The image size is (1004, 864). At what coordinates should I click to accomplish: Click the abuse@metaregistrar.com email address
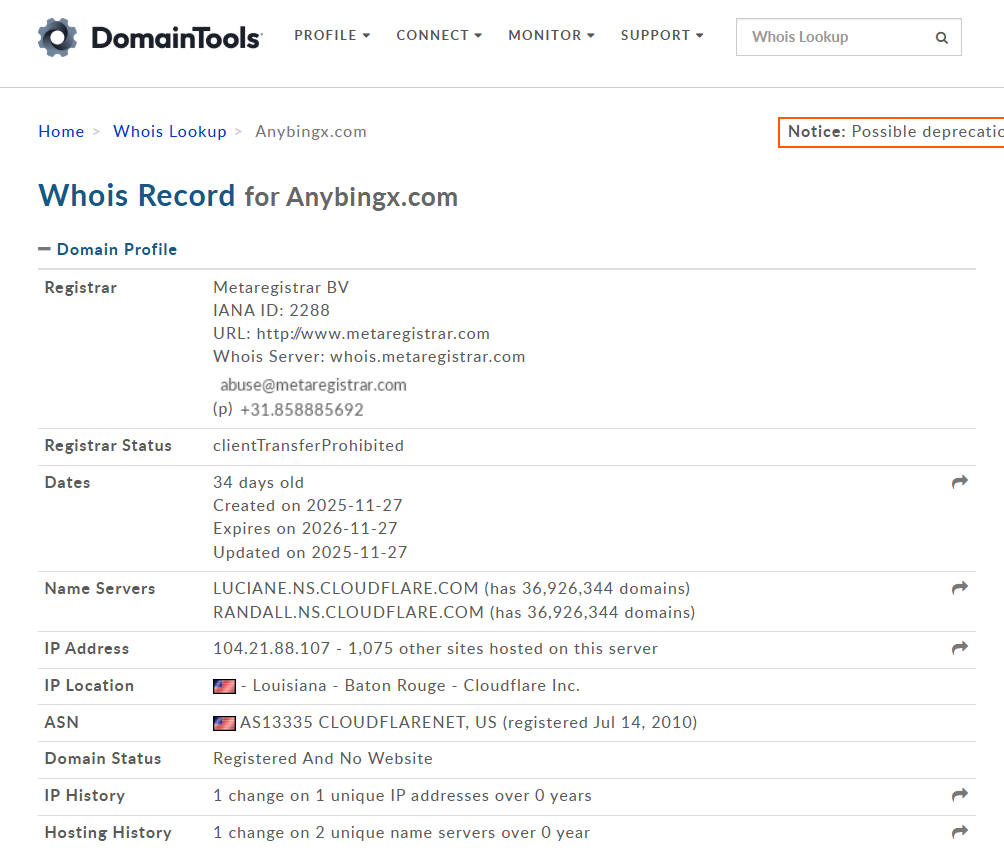313,385
